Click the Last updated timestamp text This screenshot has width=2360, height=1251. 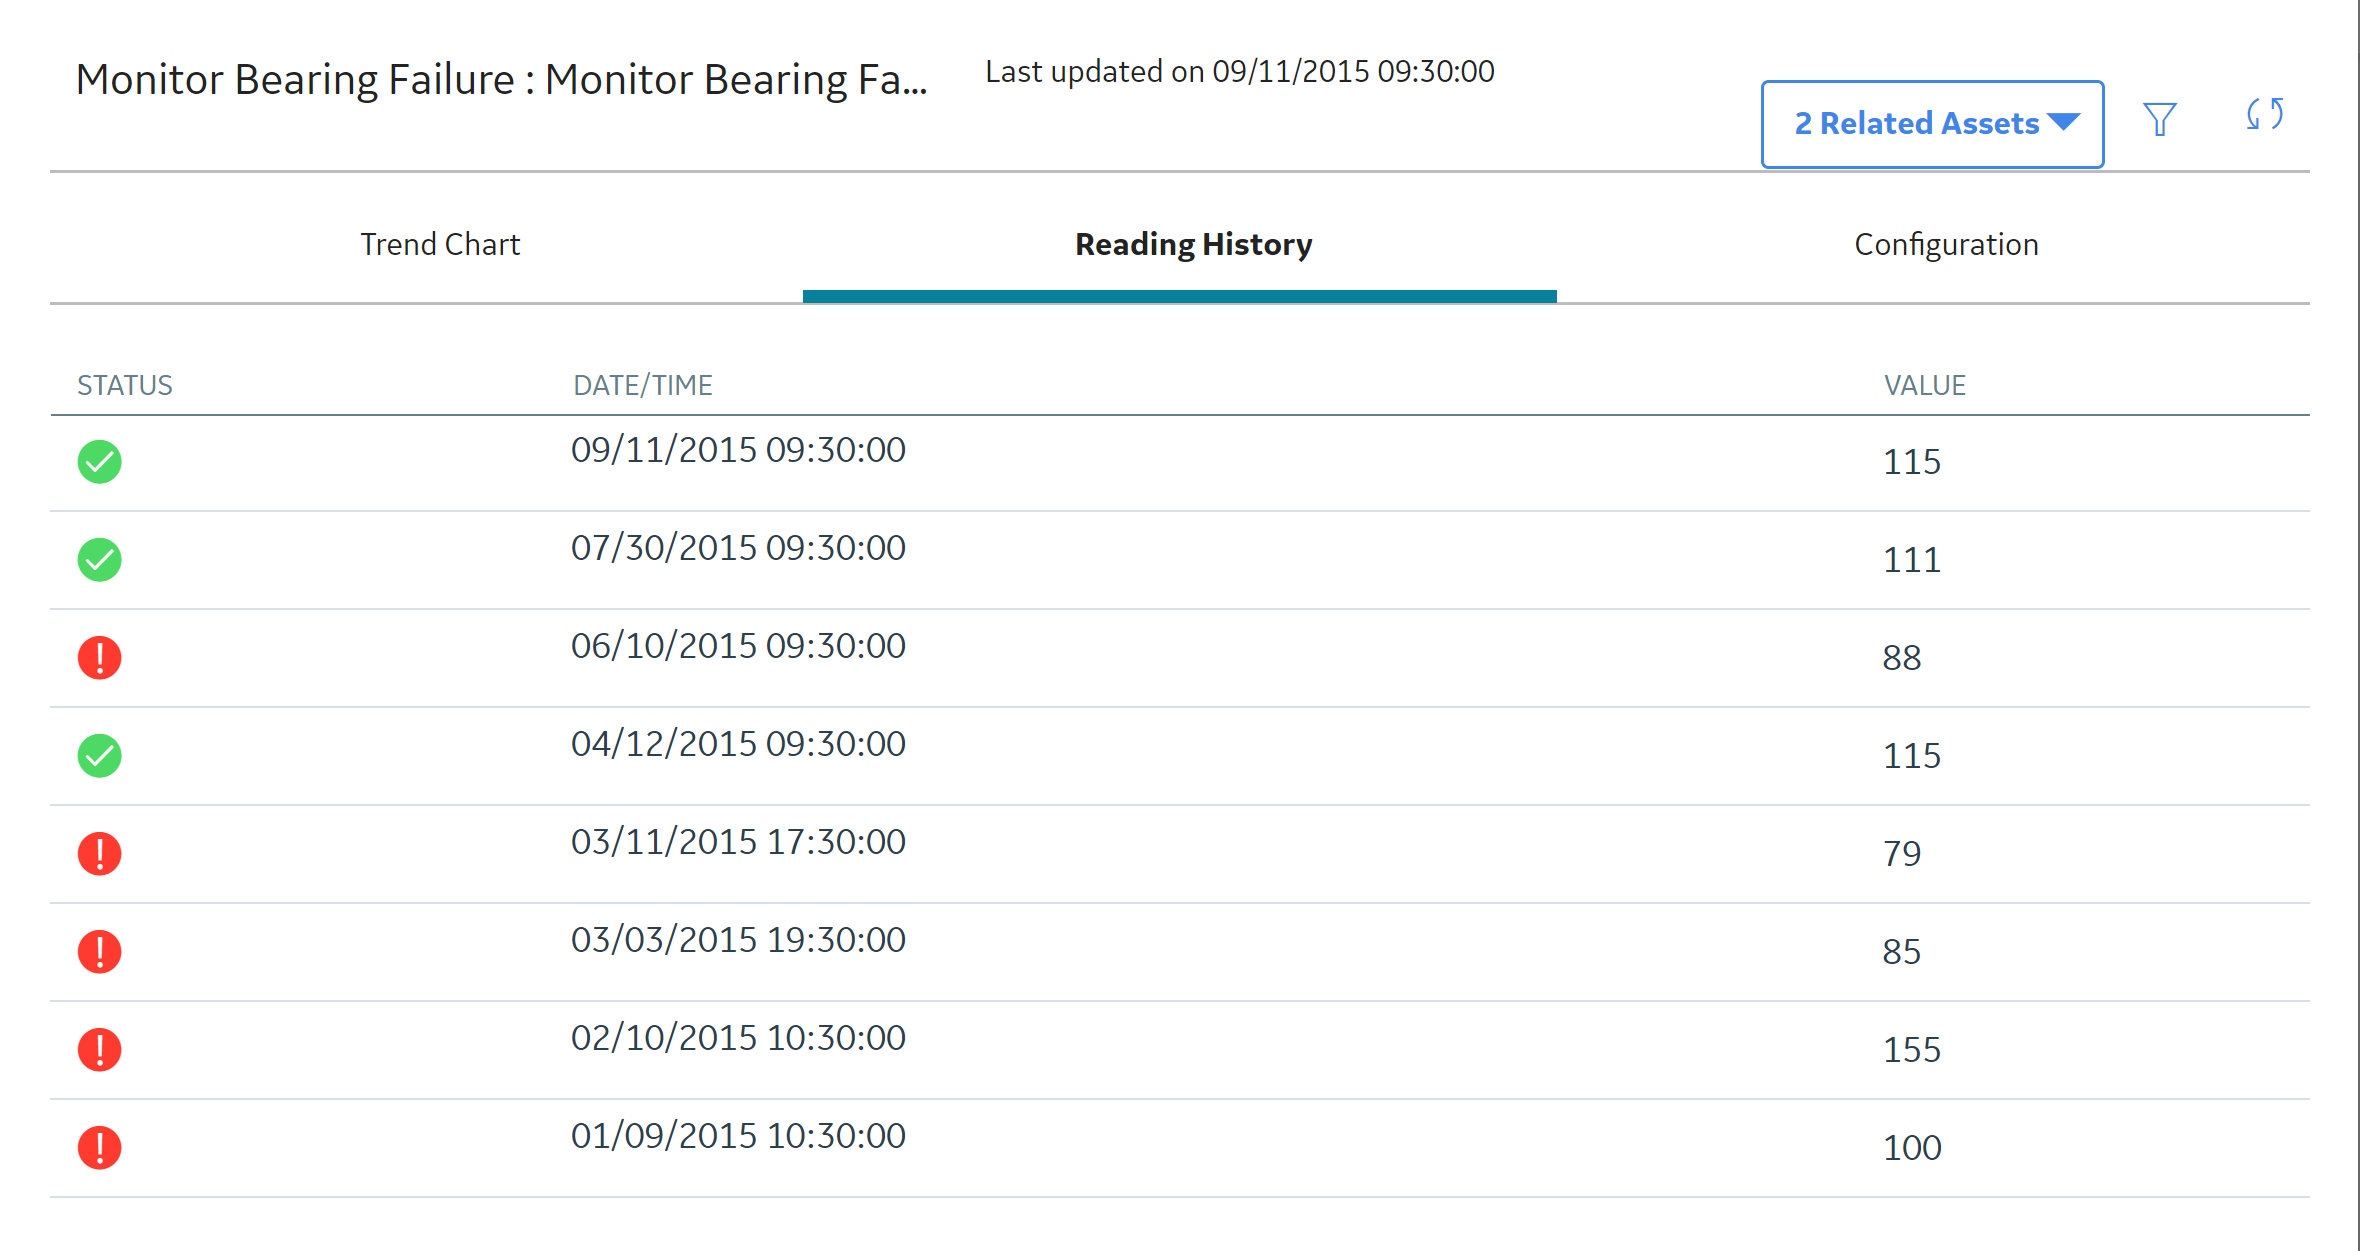(x=1240, y=72)
